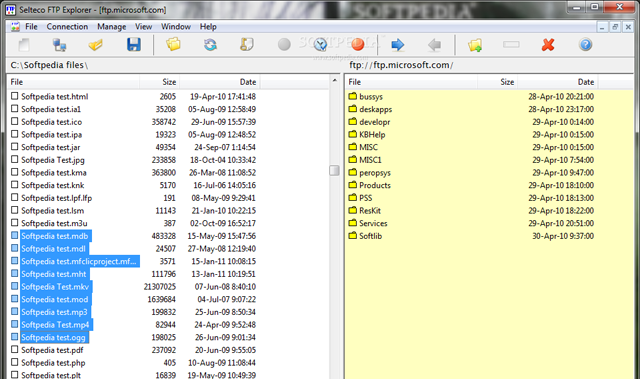Check the box for Softpedia test.ico
The height and width of the screenshot is (379, 640).
pyautogui.click(x=15, y=121)
